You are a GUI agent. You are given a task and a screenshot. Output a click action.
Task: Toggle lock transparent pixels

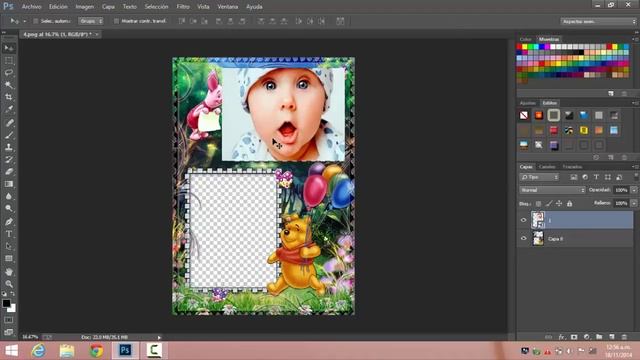coord(538,203)
